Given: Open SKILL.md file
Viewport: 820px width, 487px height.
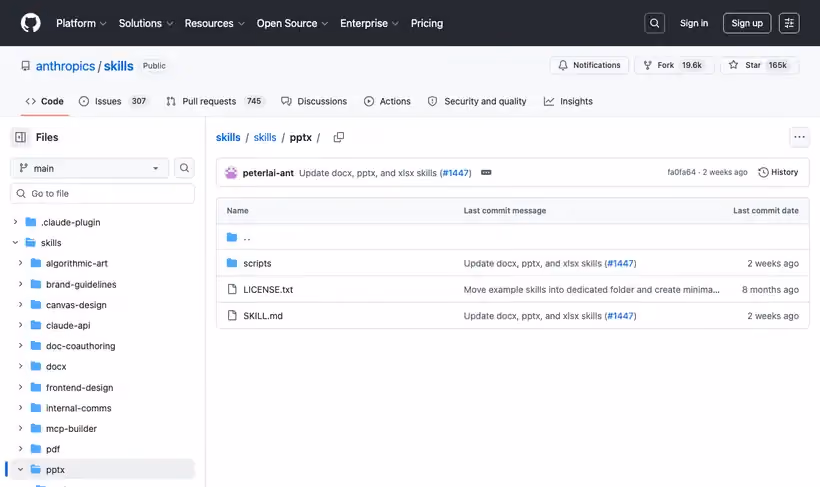Looking at the screenshot, I should (263, 315).
